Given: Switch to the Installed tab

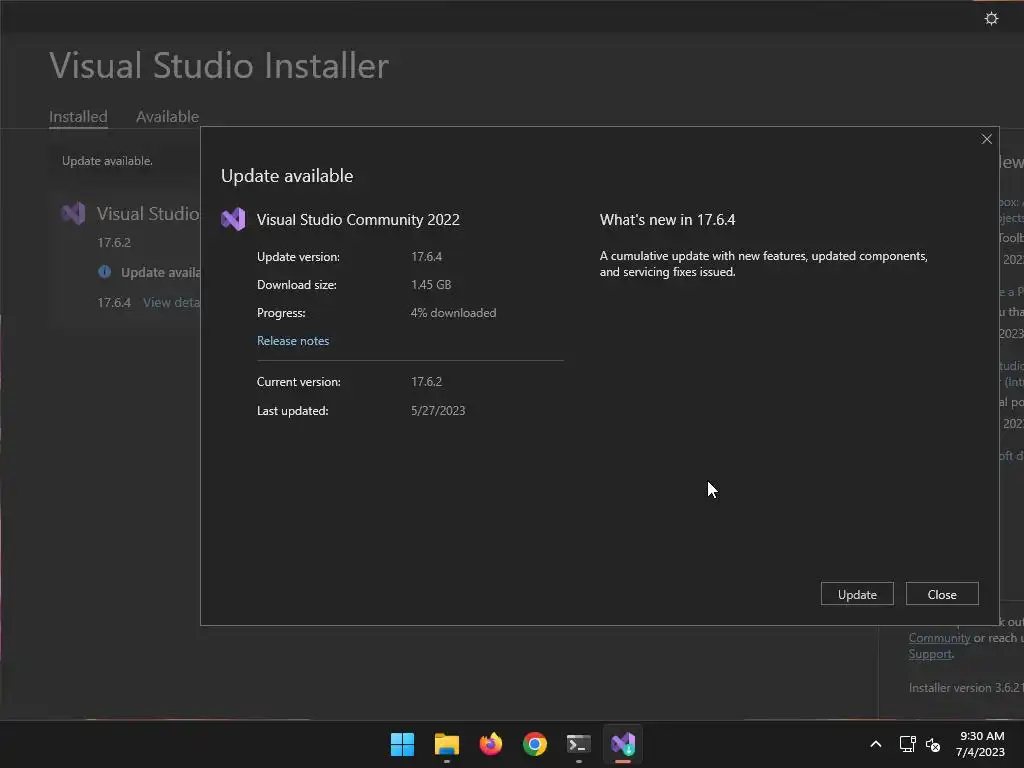Looking at the screenshot, I should [78, 117].
